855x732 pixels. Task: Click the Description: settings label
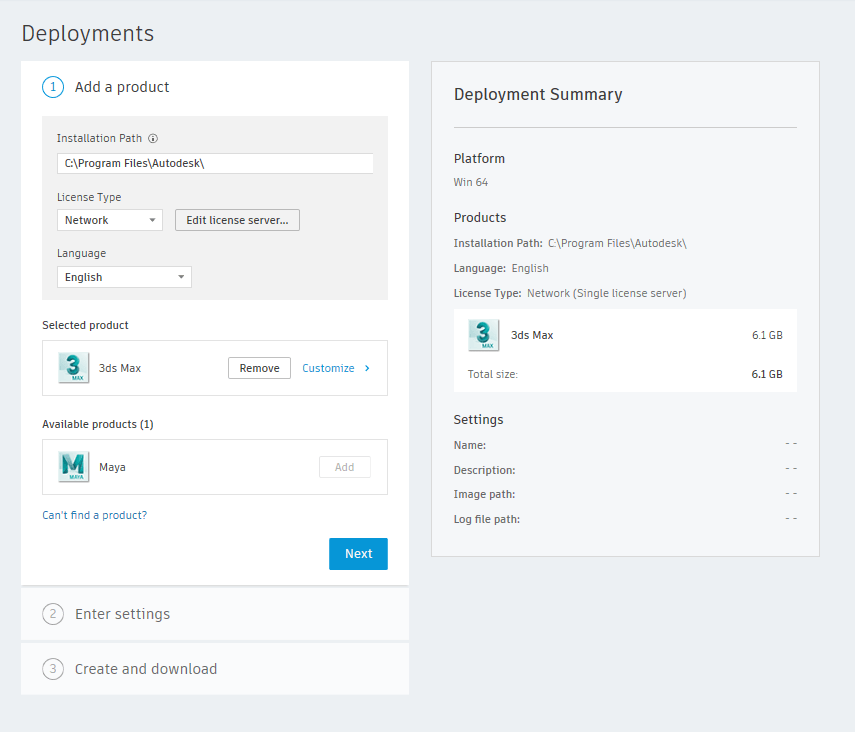pyautogui.click(x=484, y=470)
